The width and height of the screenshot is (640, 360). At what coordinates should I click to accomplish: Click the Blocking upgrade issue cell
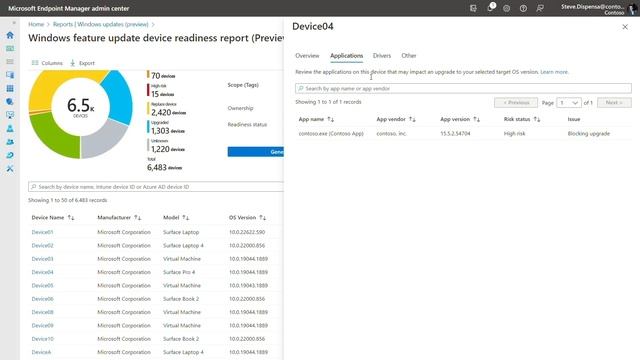(x=589, y=133)
